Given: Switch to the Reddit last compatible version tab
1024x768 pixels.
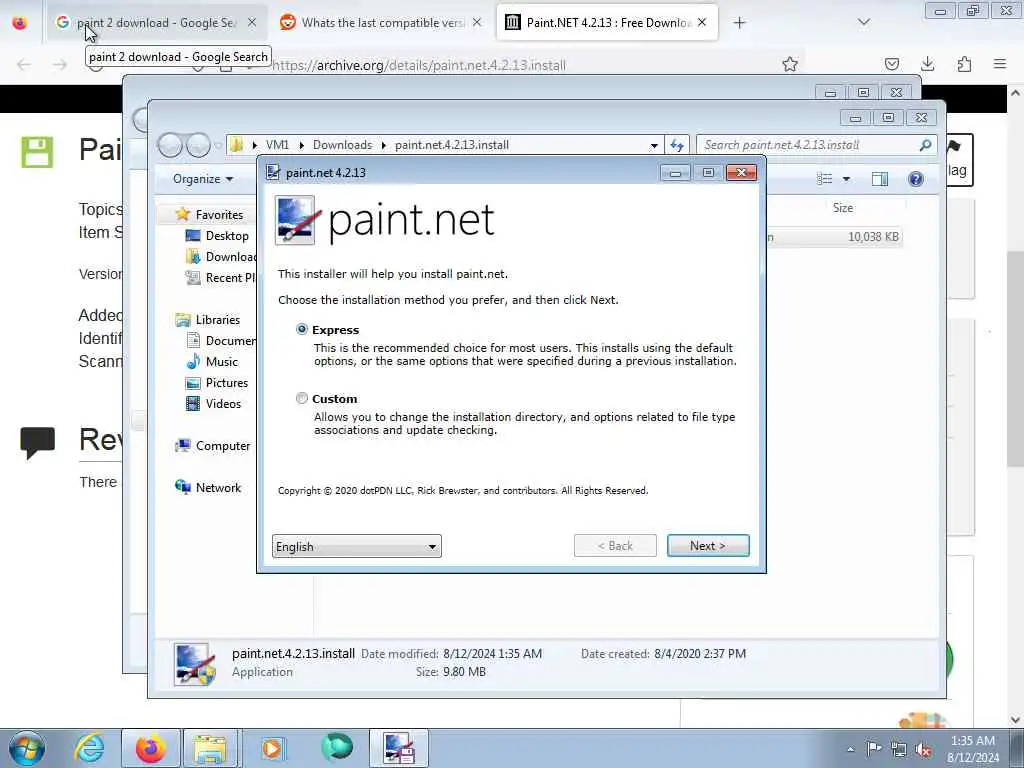Looking at the screenshot, I should [x=382, y=23].
